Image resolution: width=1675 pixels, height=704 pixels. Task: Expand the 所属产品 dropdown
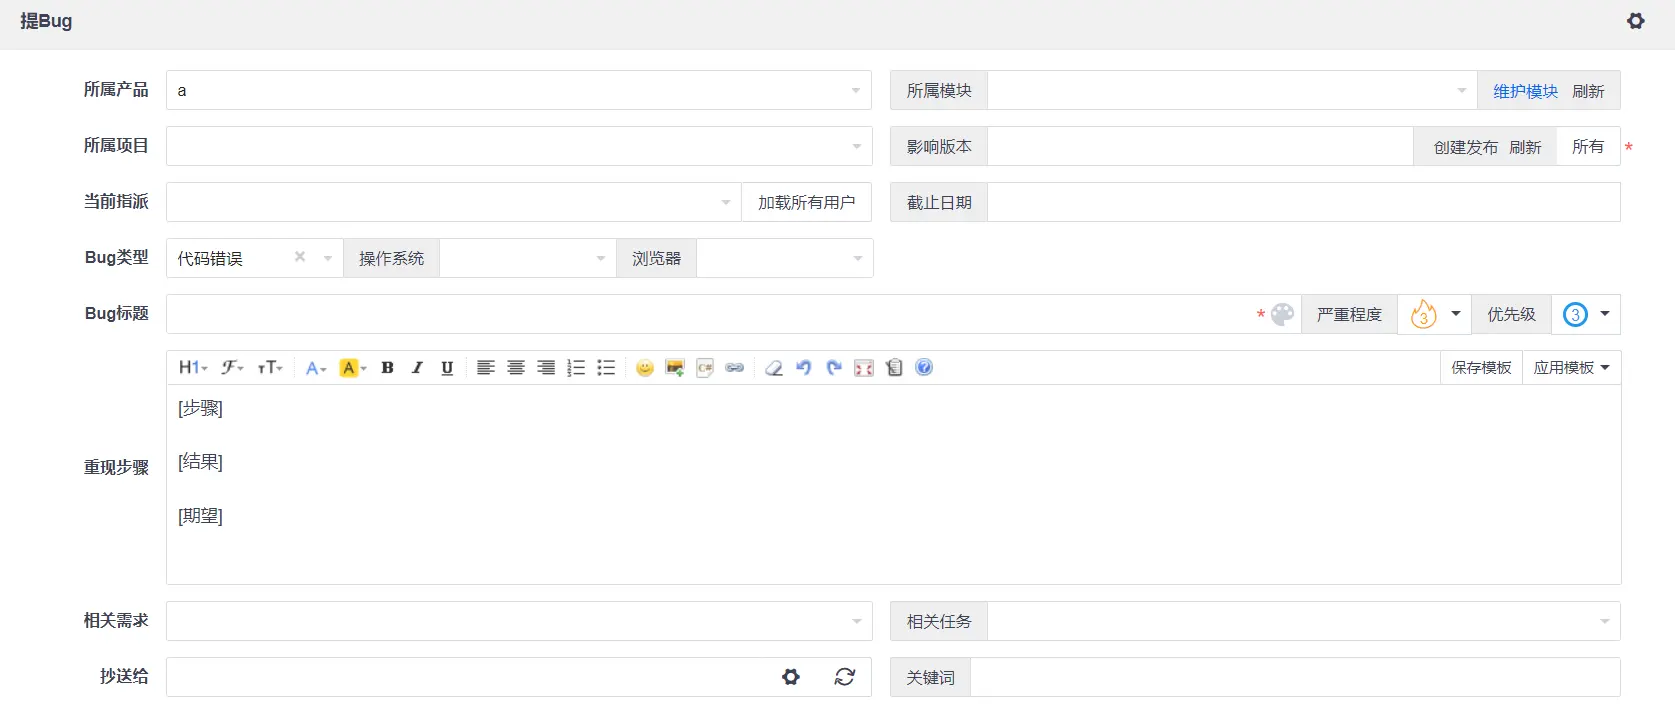tap(855, 90)
